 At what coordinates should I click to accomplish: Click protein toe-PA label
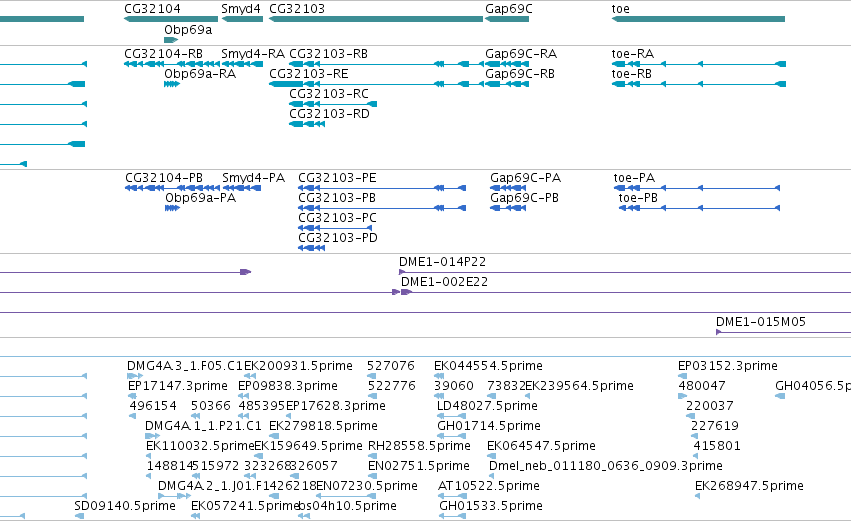[634, 178]
